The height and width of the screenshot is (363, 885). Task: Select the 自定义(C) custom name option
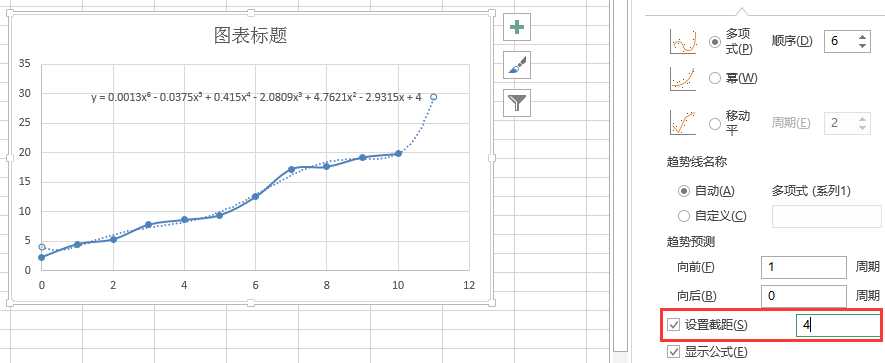pos(684,216)
